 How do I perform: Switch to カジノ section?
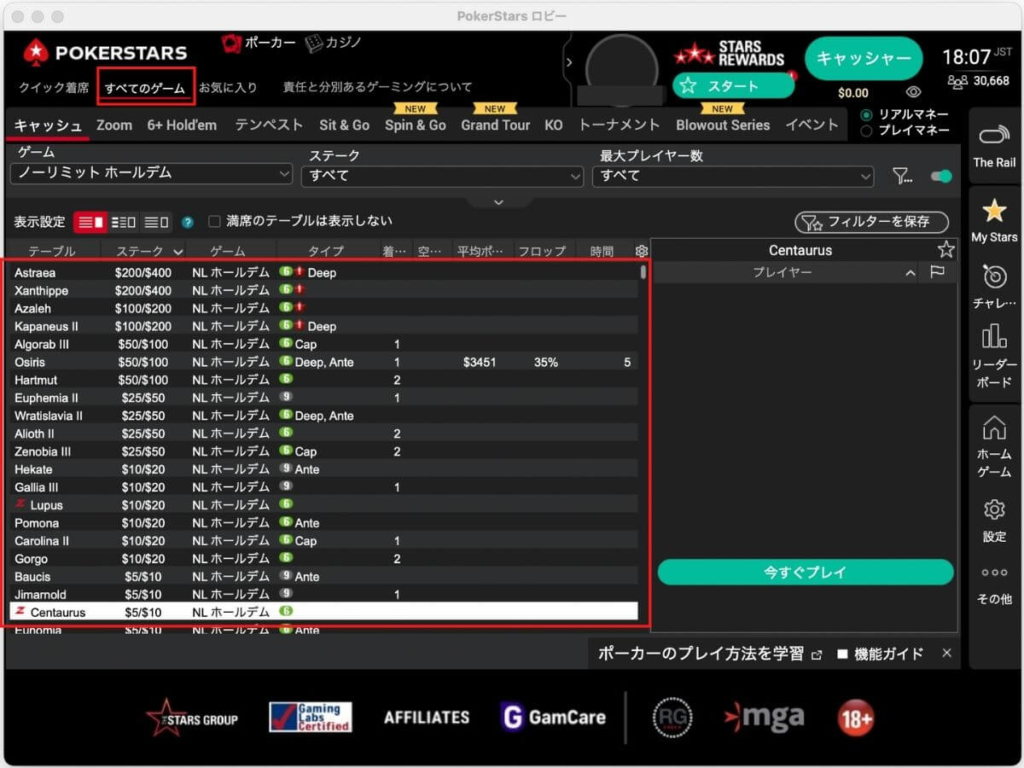[x=333, y=43]
